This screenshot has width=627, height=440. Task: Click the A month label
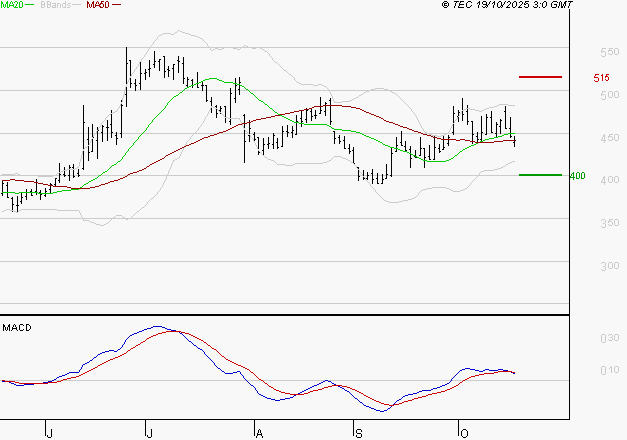(259, 434)
